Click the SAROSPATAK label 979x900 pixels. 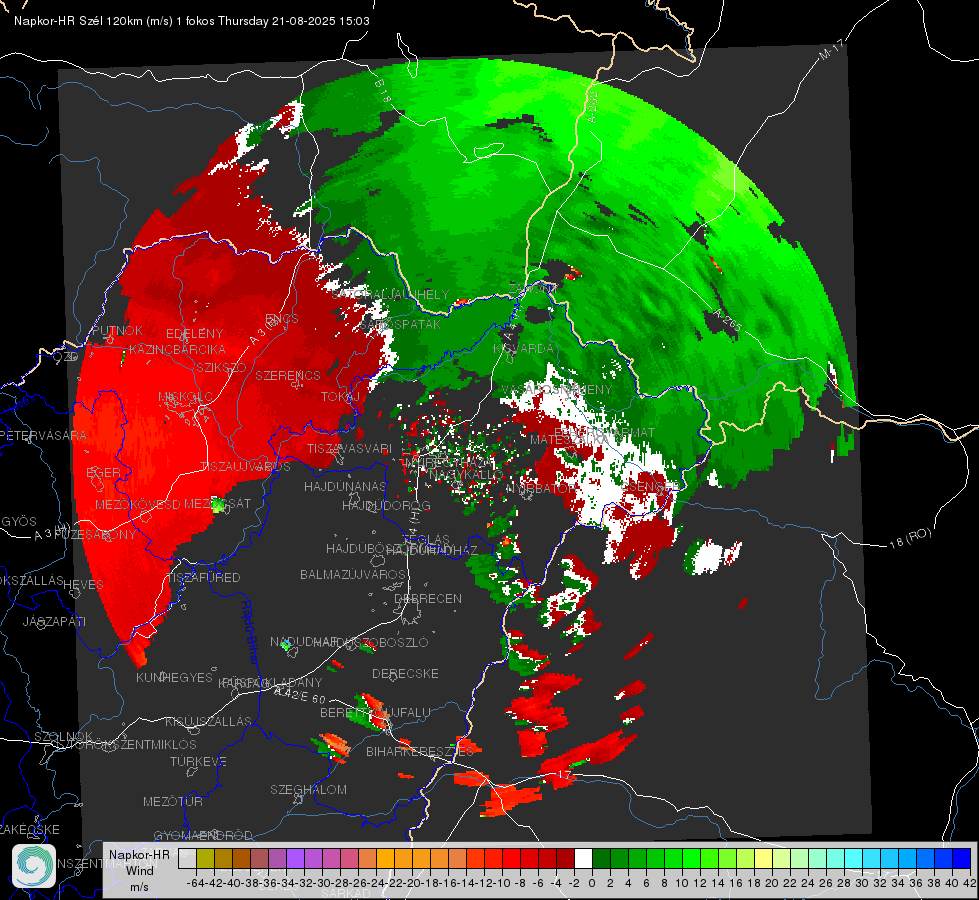[x=401, y=324]
